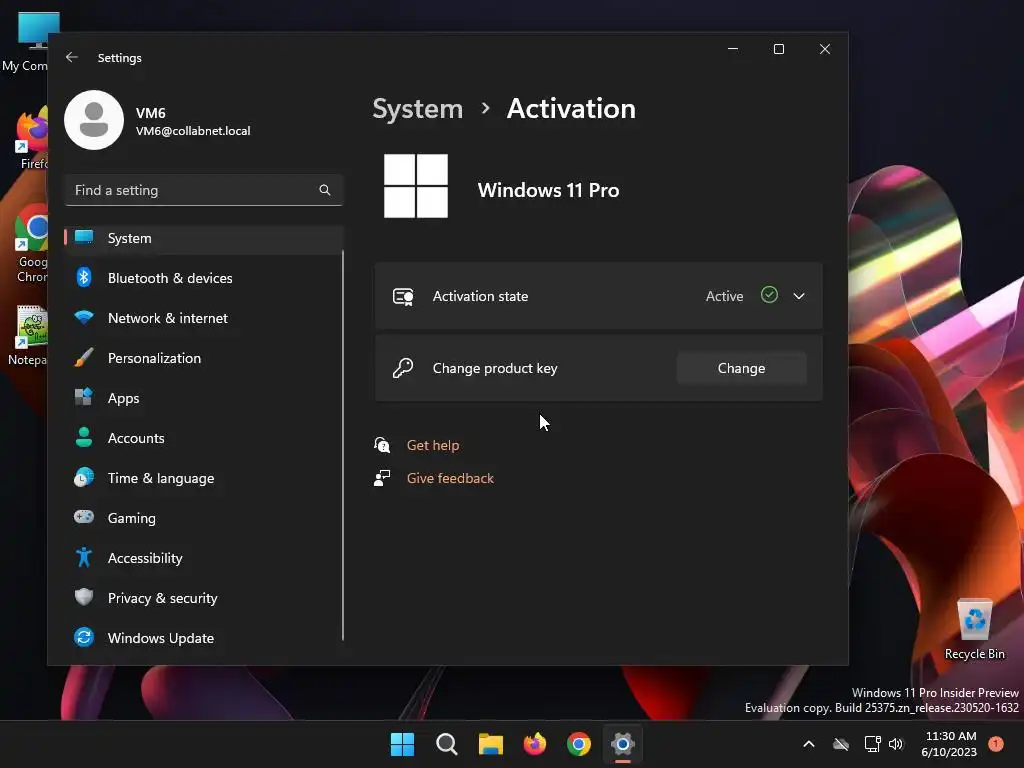
Task: Click the VM6 user avatar picture
Action: click(x=94, y=120)
